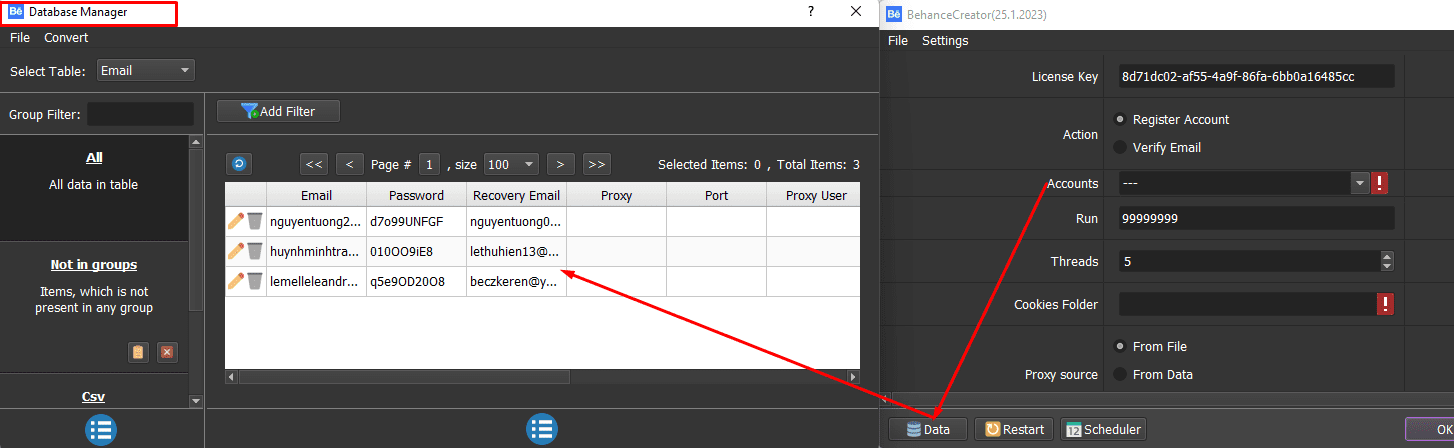This screenshot has width=1454, height=448.
Task: Edit the lemelleleandr row with pencil icon
Action: (x=236, y=281)
